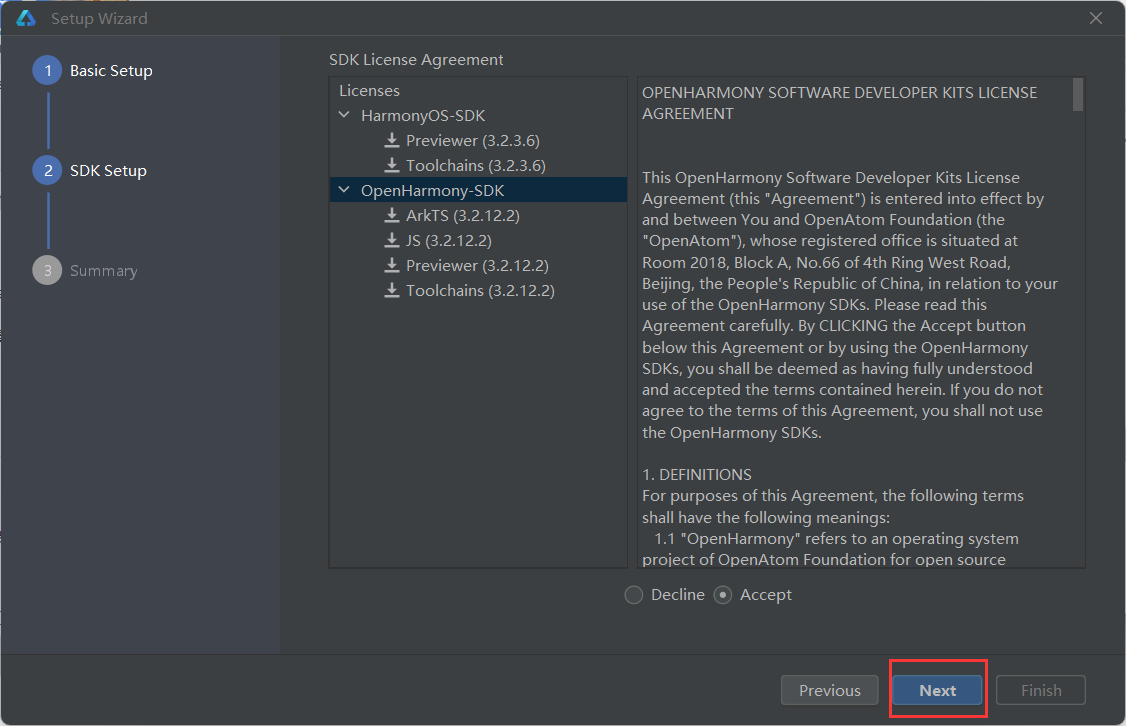Click step 2 circle for SDK Setup

[47, 170]
